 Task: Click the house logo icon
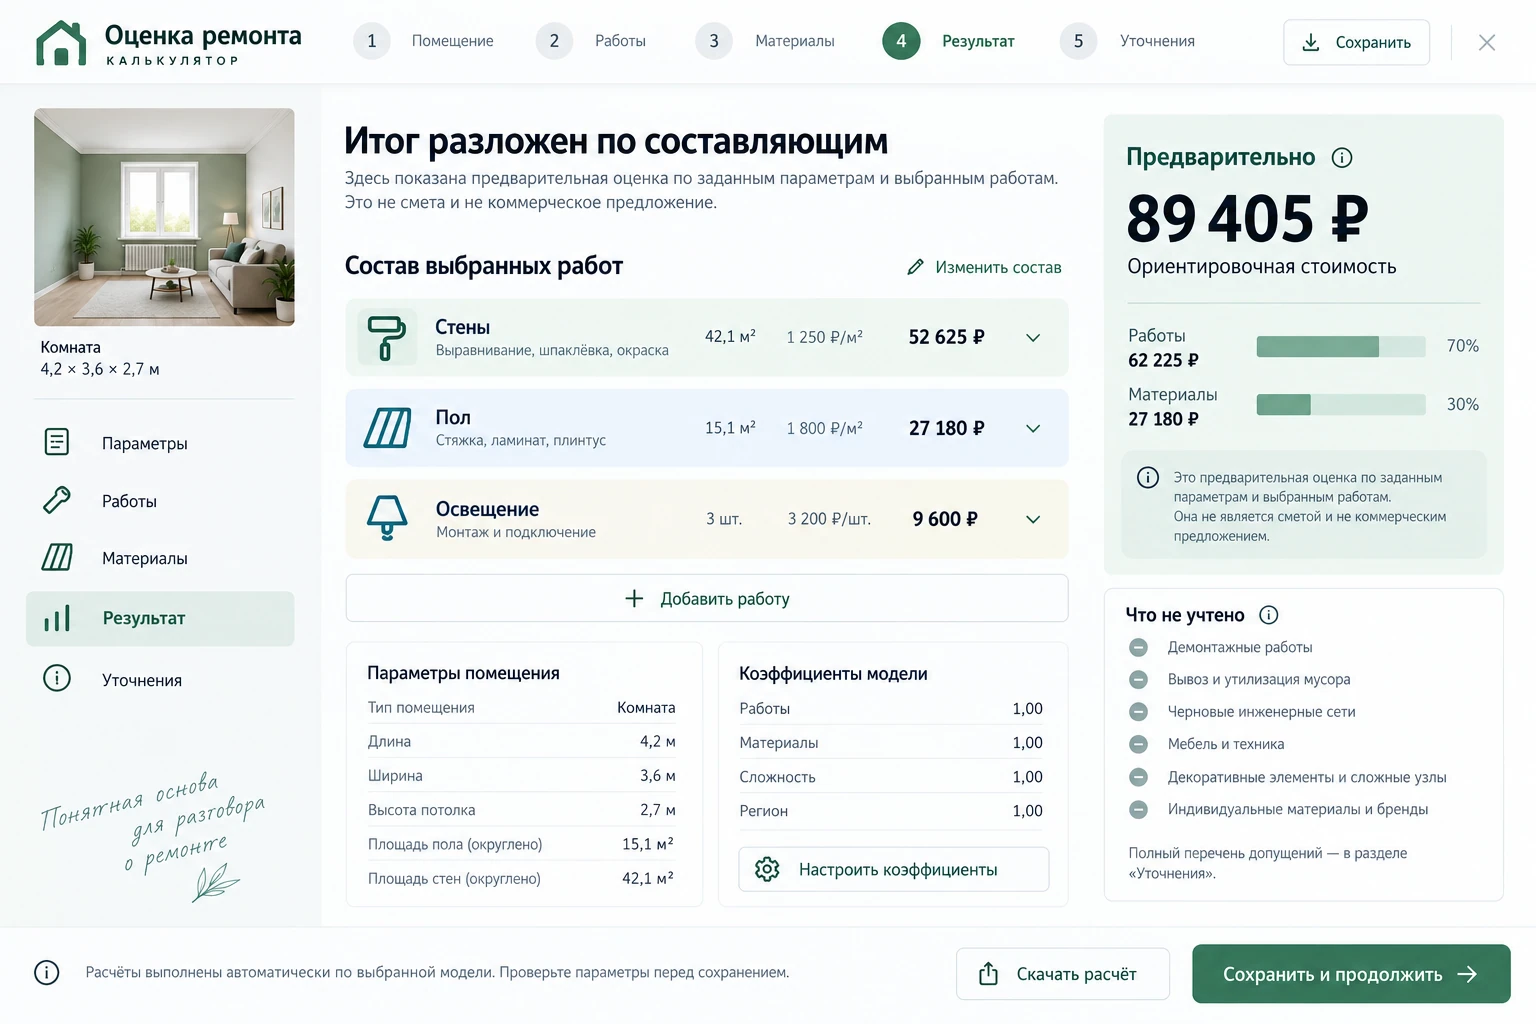click(61, 43)
